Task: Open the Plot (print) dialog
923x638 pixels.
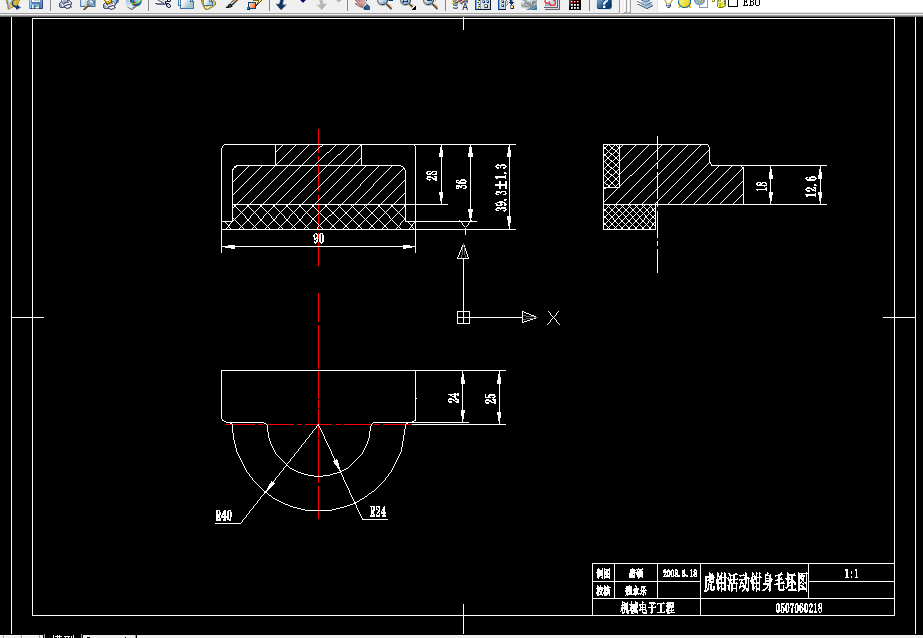Action: 65,4
